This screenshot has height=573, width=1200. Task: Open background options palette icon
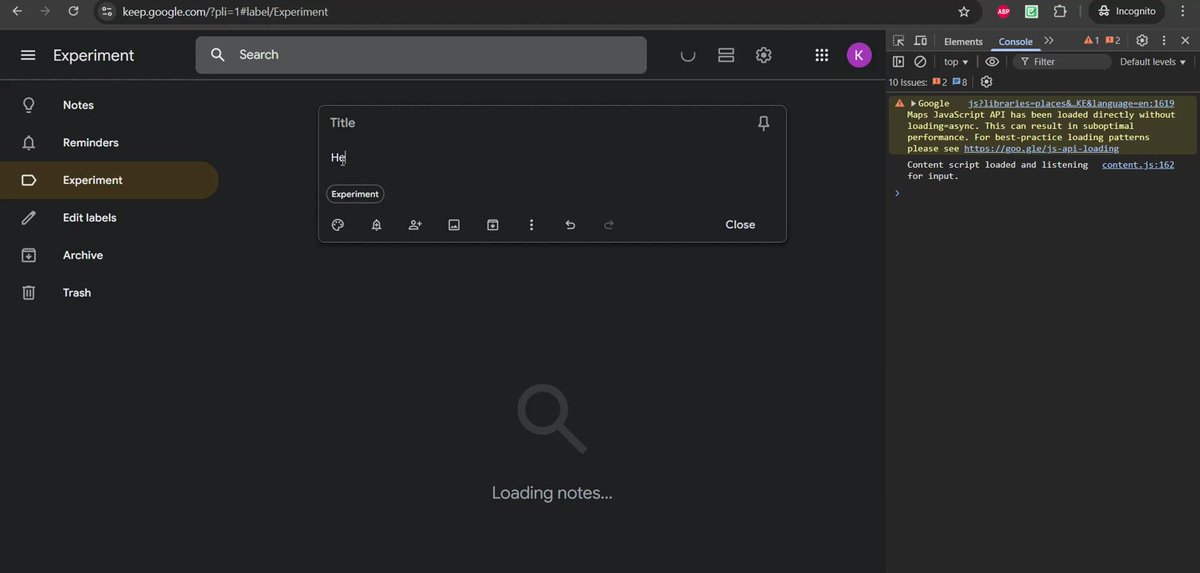[338, 225]
